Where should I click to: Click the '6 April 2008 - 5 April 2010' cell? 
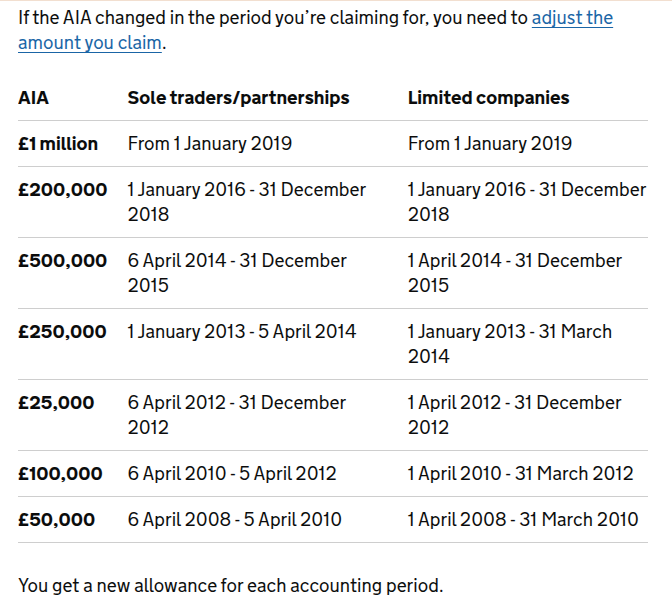point(234,520)
